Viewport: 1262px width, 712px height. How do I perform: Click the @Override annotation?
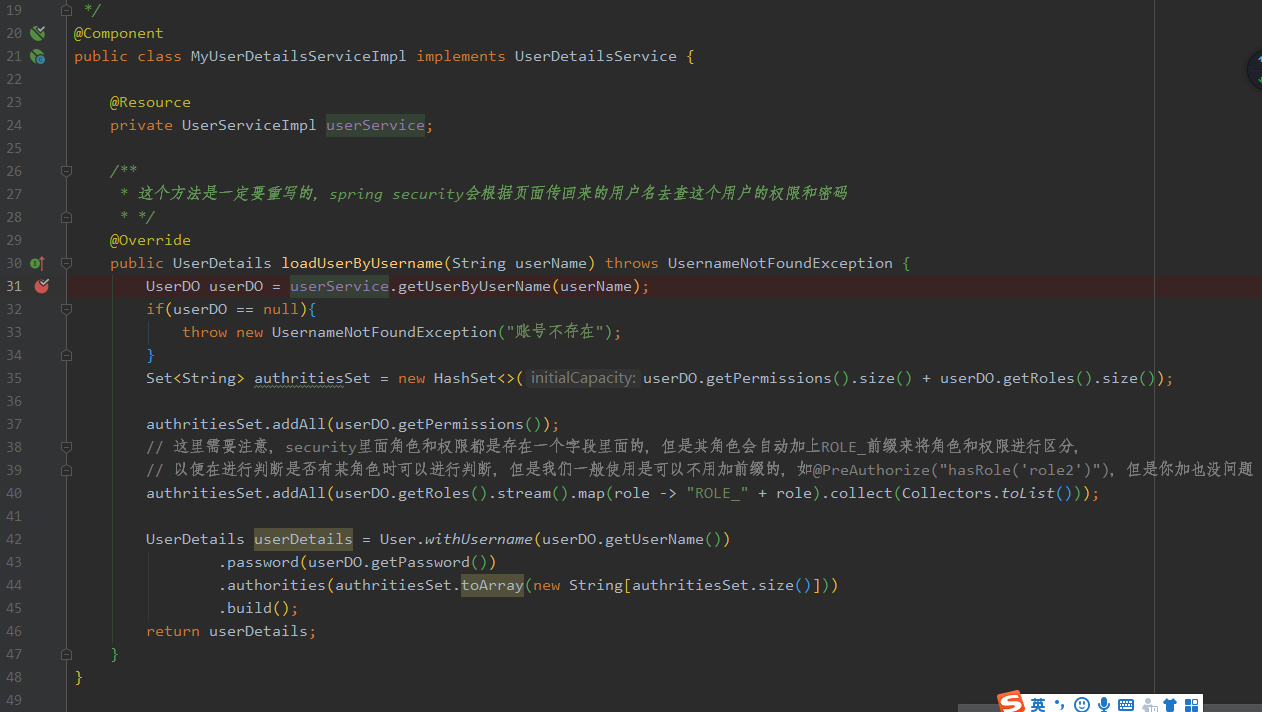coord(150,240)
